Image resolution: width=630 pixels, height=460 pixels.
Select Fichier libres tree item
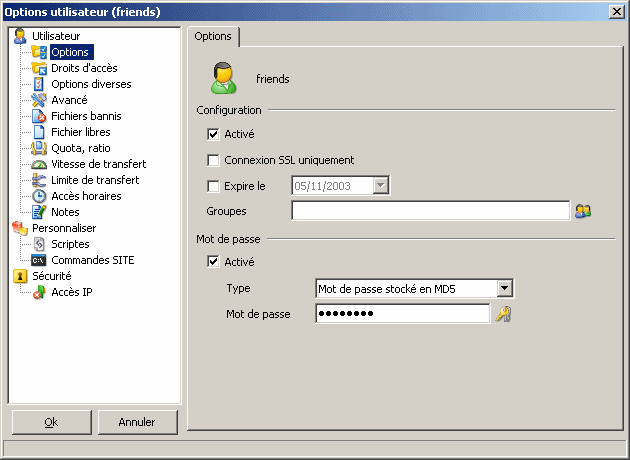point(81,132)
